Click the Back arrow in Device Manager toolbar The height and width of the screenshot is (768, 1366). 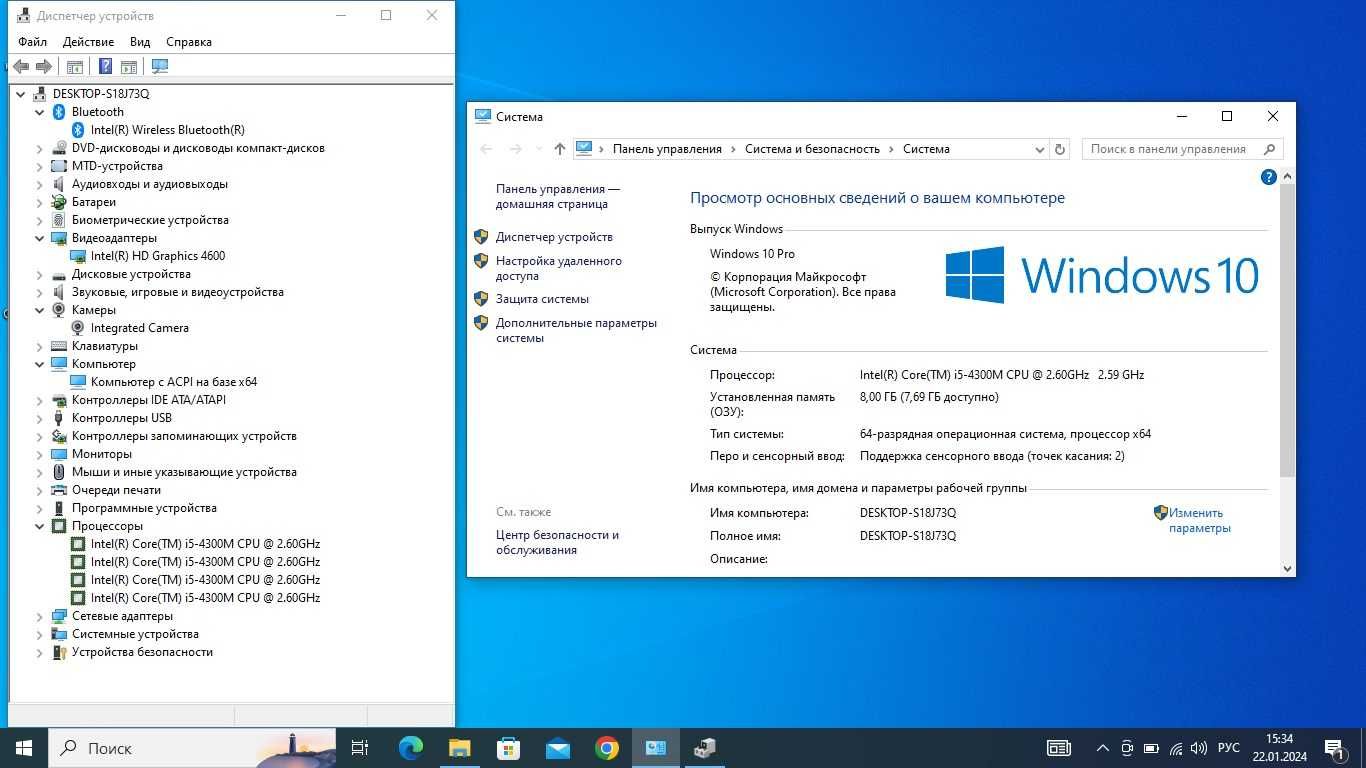tap(20, 67)
